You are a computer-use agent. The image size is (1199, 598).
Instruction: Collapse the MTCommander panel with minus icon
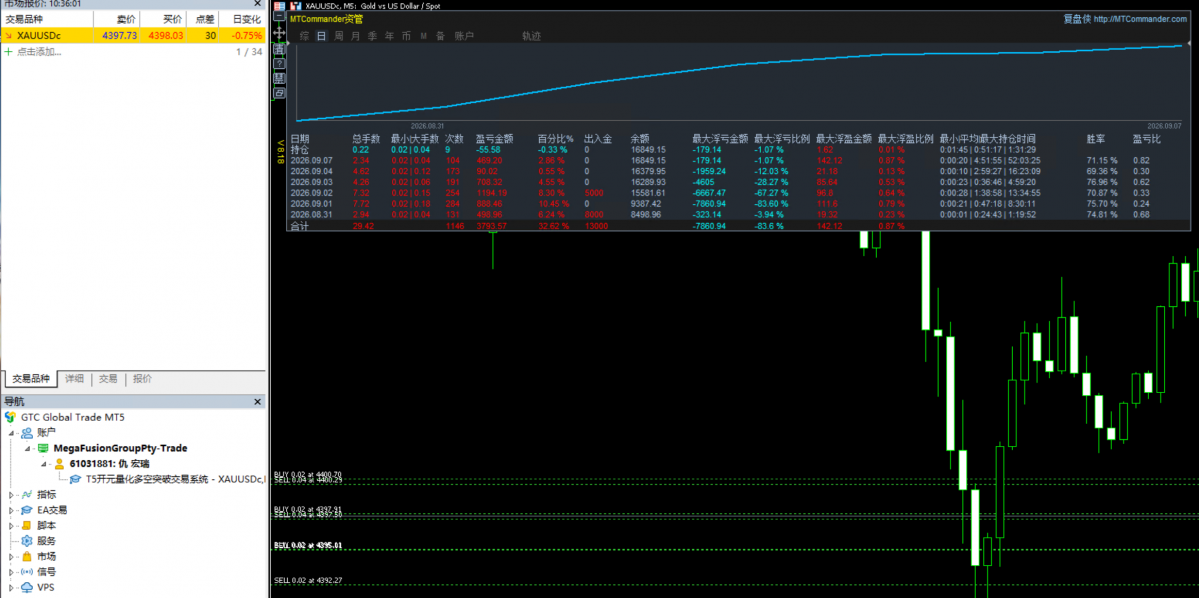(x=279, y=15)
